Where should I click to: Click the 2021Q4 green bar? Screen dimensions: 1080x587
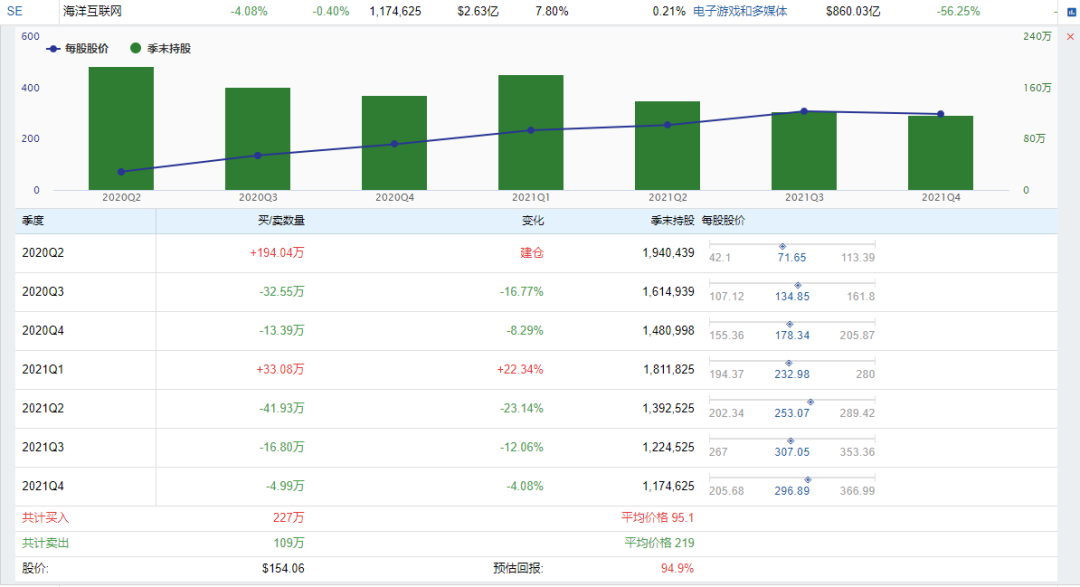940,152
